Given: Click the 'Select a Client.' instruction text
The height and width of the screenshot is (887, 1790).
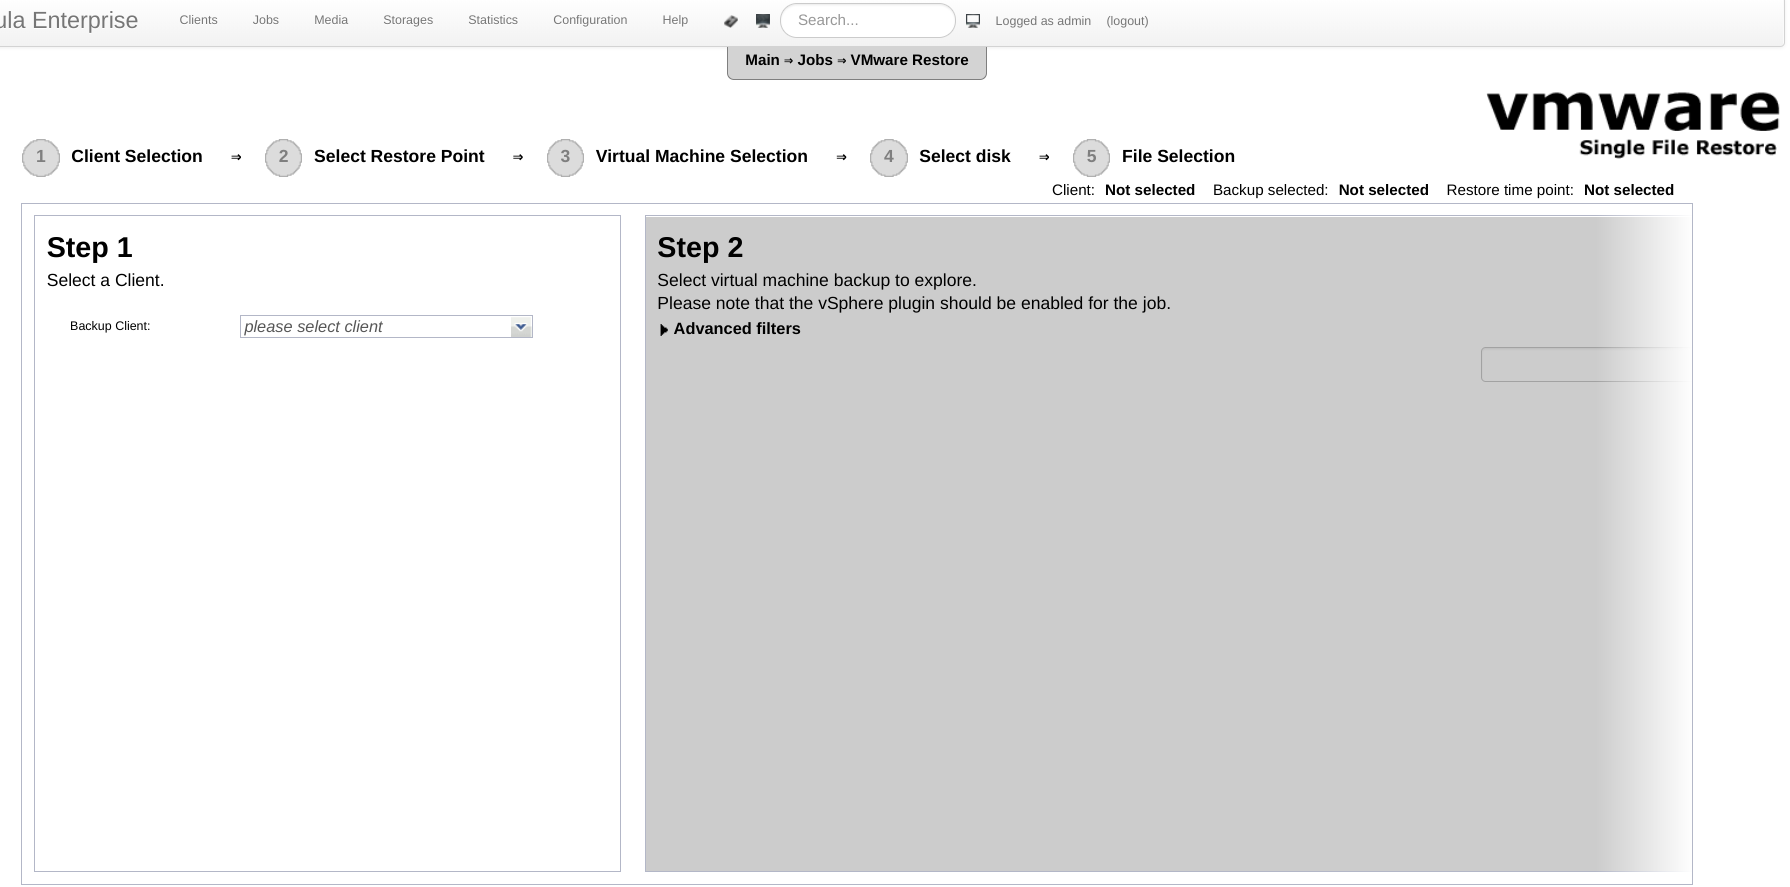Looking at the screenshot, I should (x=106, y=281).
